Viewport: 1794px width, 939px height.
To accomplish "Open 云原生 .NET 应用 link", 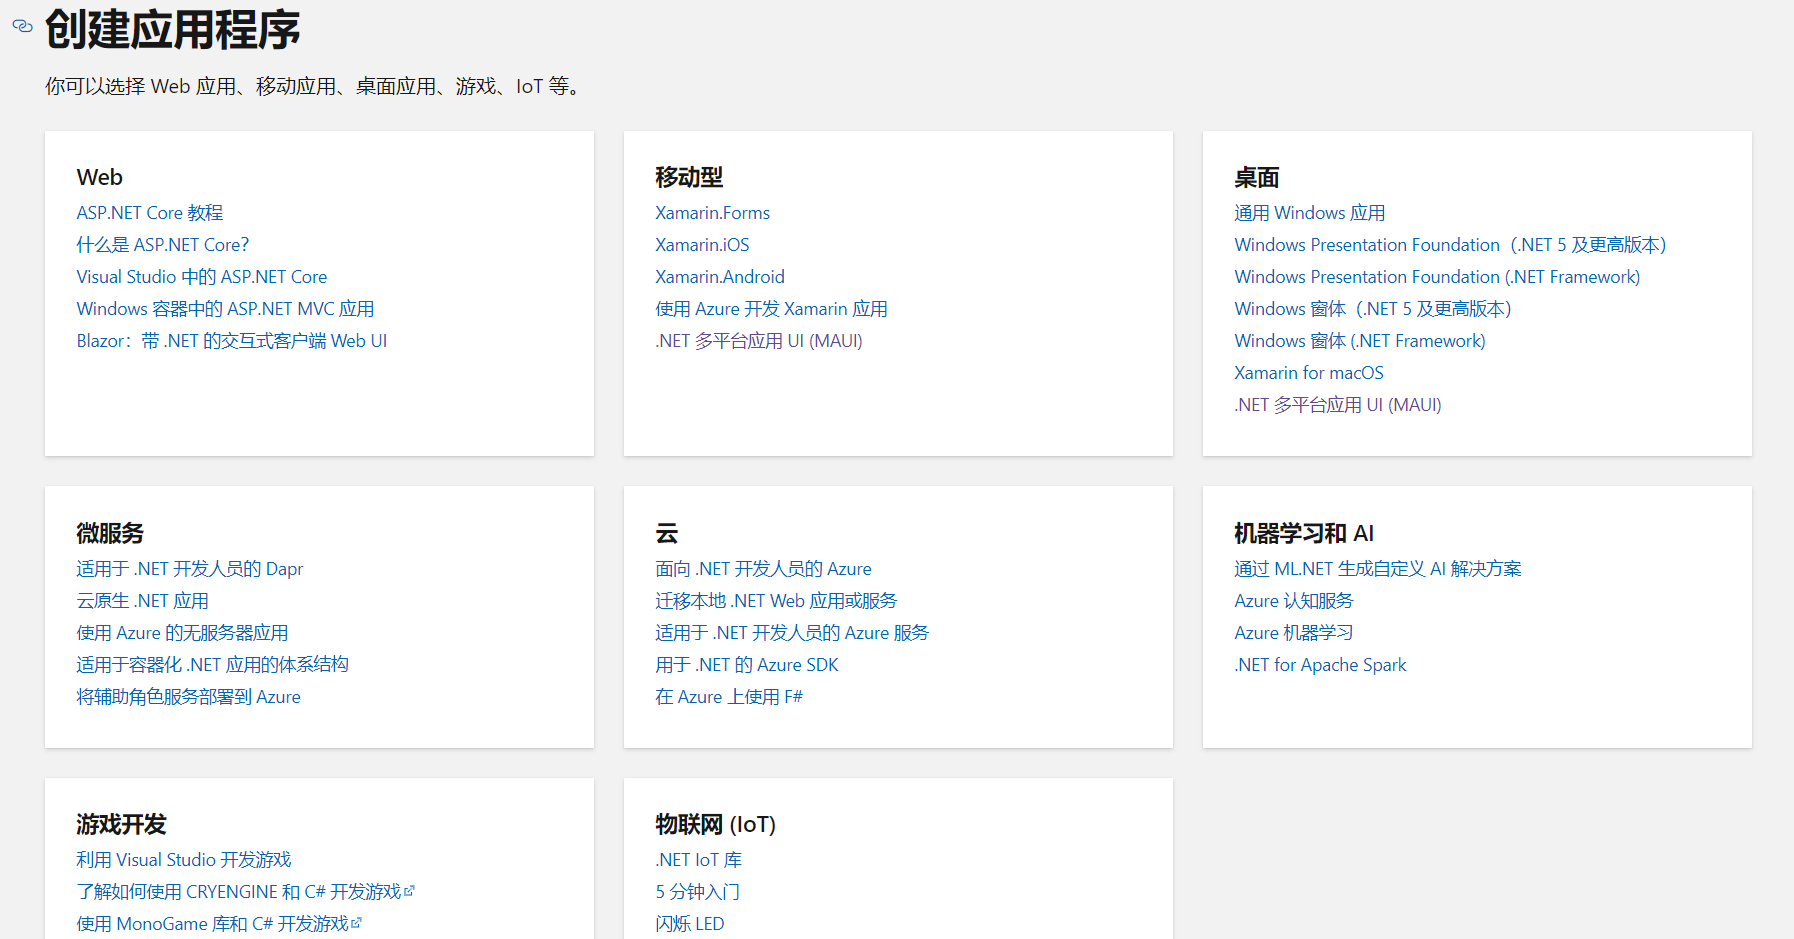I will coord(143,601).
